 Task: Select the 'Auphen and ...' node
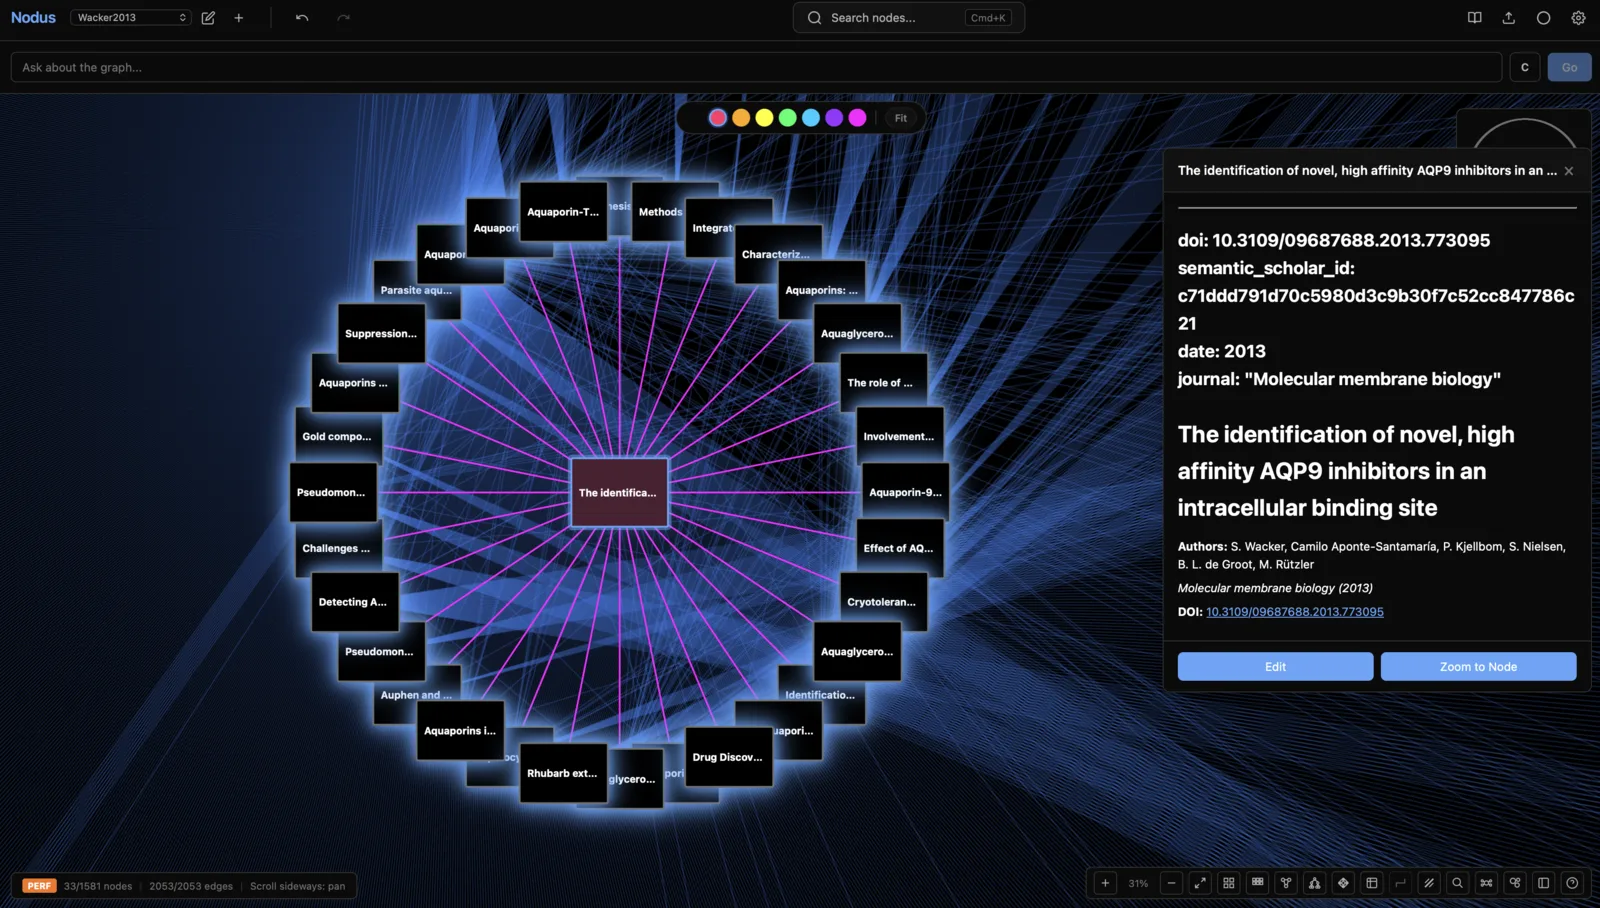(417, 695)
